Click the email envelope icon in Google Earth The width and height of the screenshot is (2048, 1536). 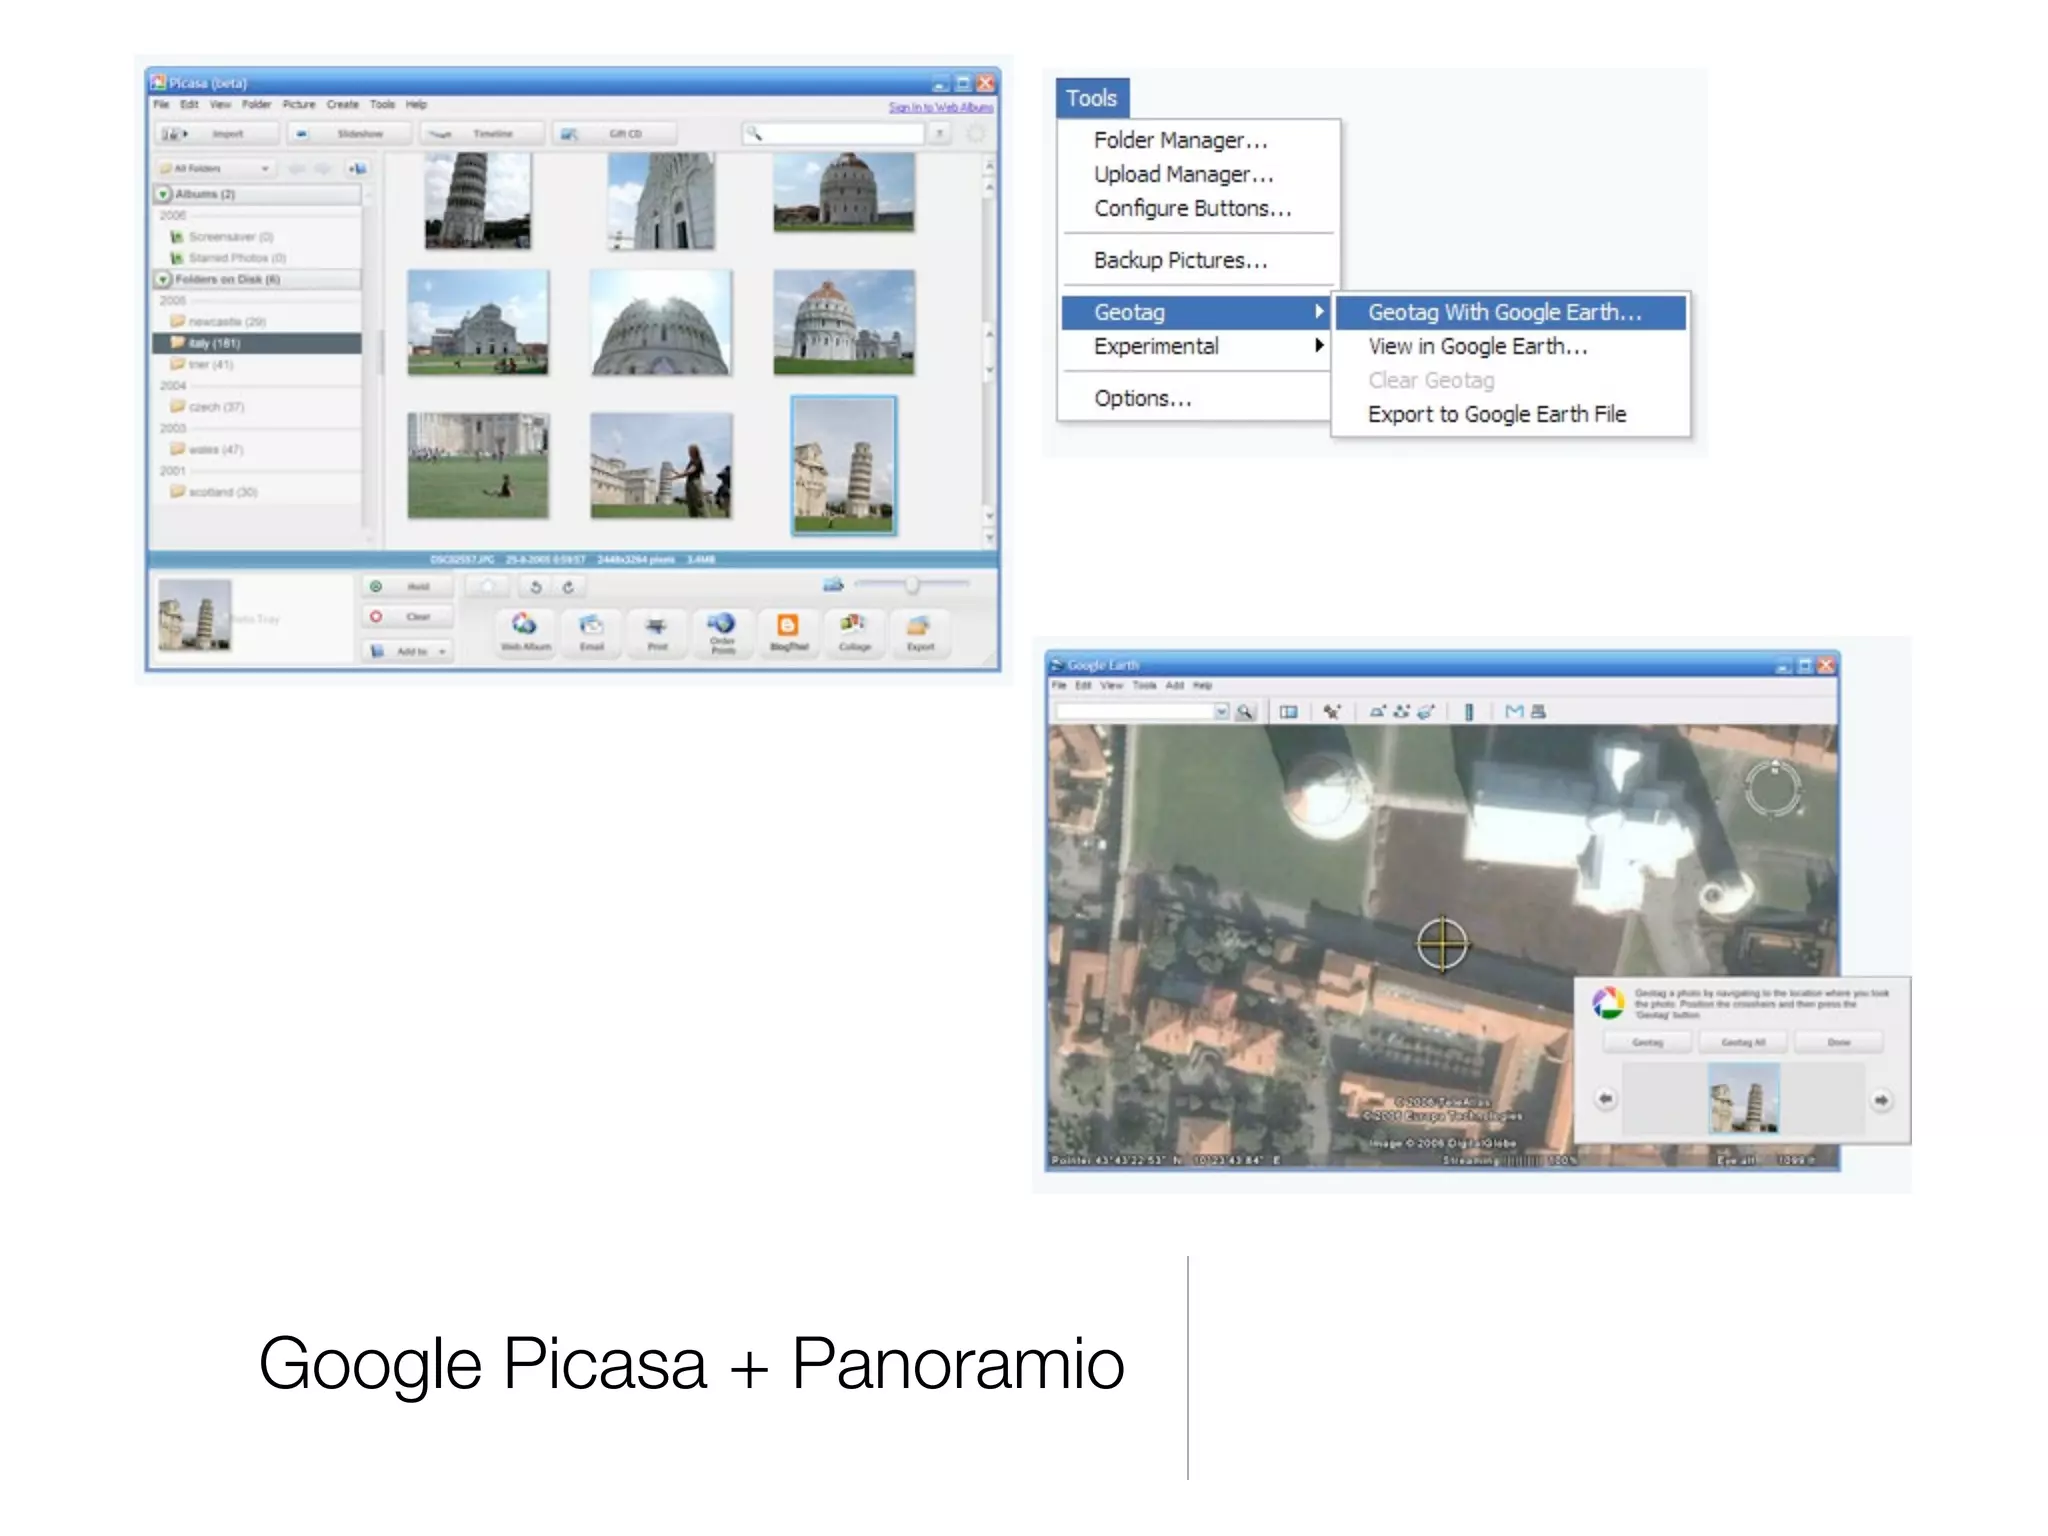(x=1514, y=712)
